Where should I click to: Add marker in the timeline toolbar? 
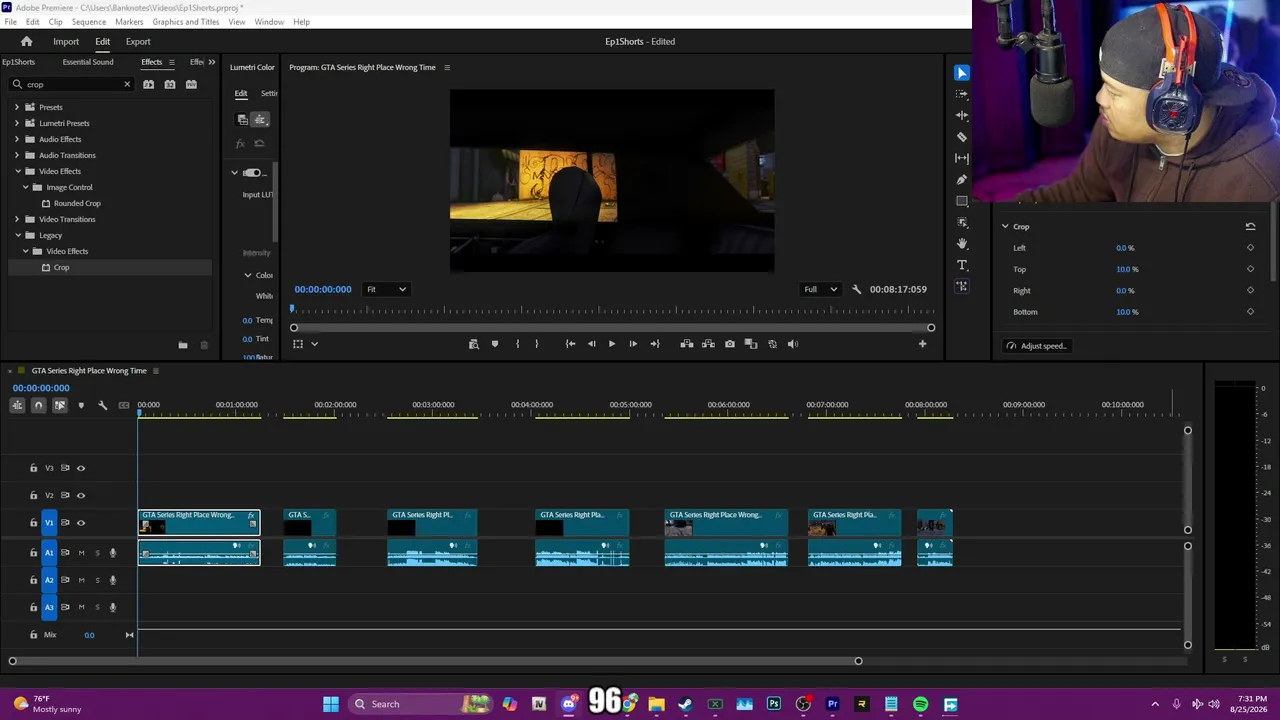coord(81,405)
